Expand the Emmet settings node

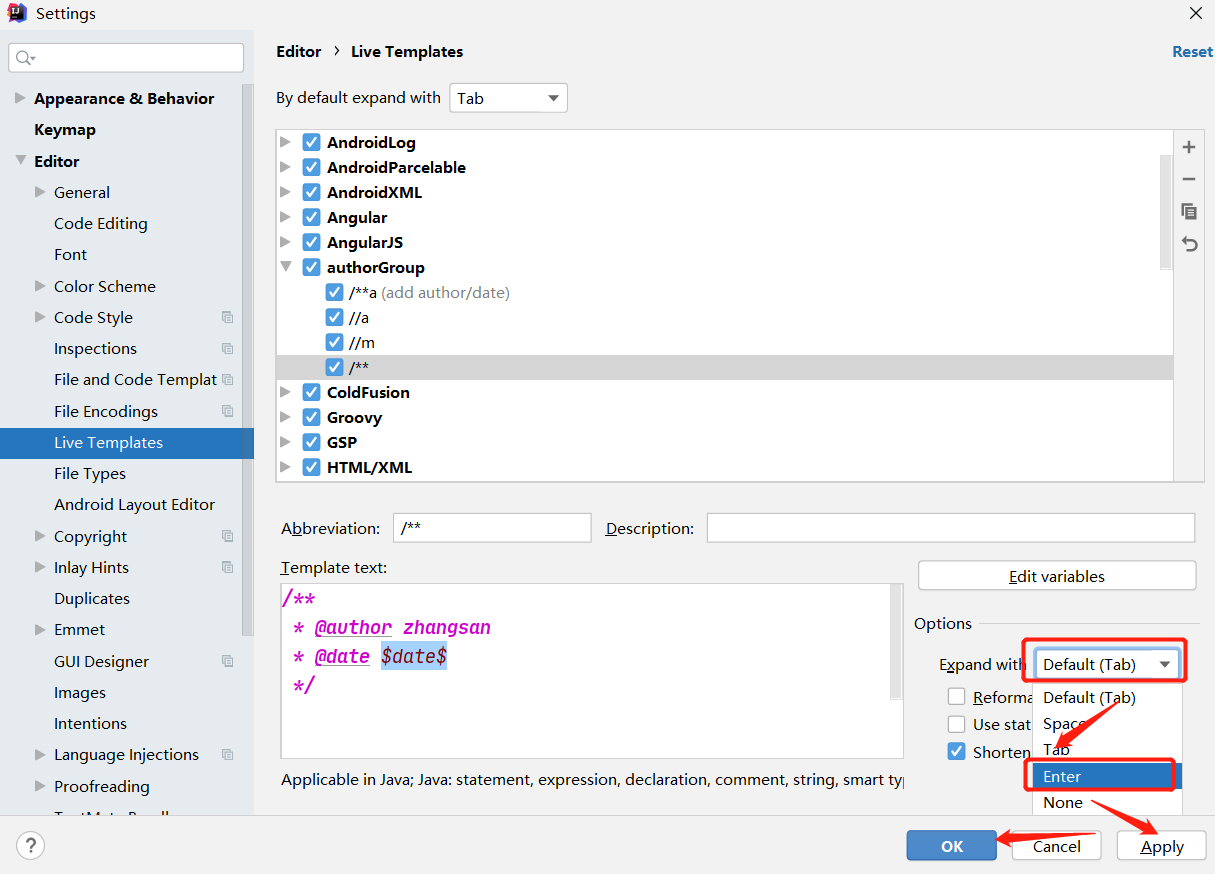point(40,630)
